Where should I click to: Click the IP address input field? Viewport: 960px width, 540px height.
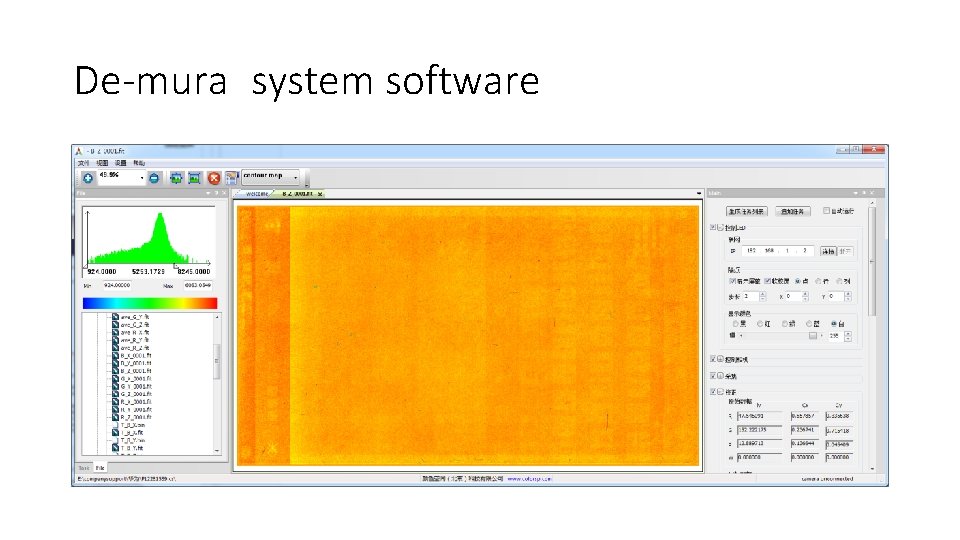(x=778, y=251)
